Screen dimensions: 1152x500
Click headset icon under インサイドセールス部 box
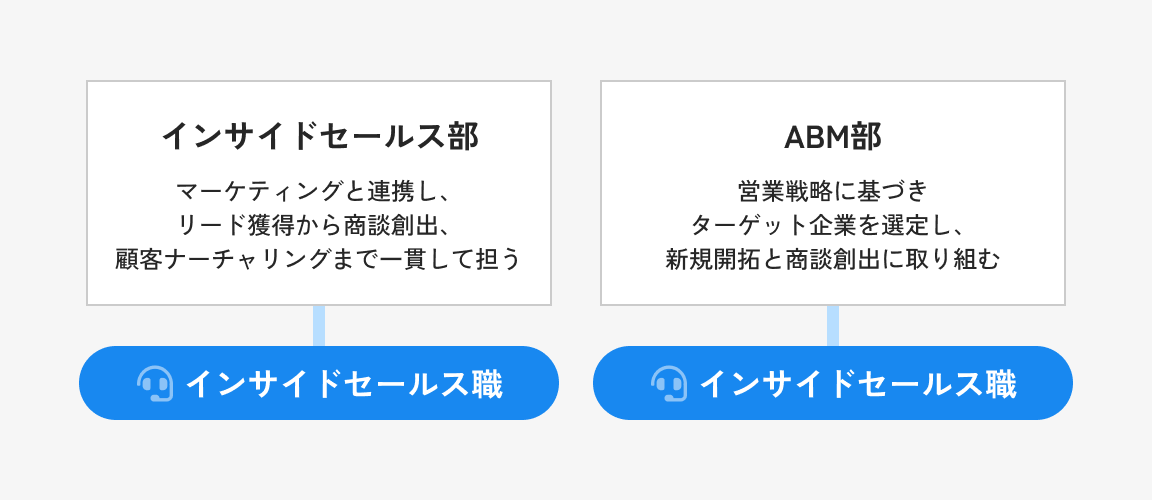(155, 383)
